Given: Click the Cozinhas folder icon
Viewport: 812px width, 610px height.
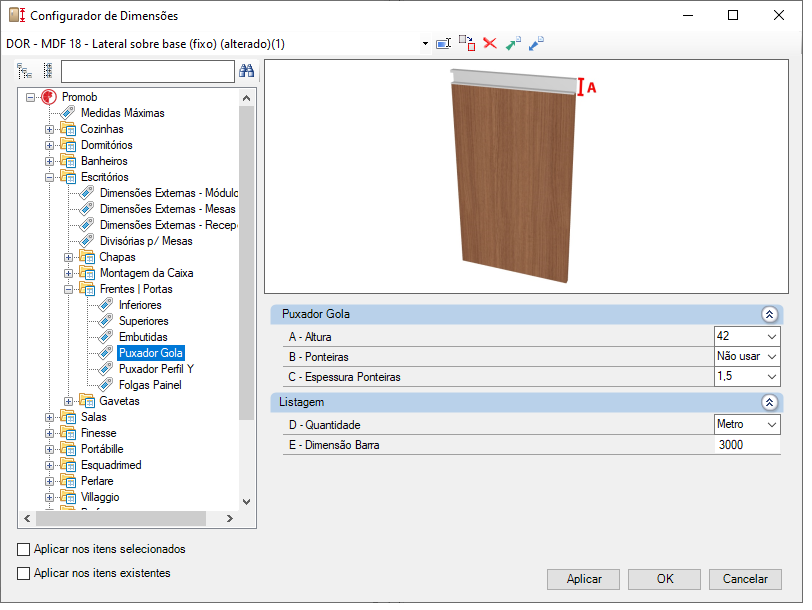Looking at the screenshot, I should 68,129.
